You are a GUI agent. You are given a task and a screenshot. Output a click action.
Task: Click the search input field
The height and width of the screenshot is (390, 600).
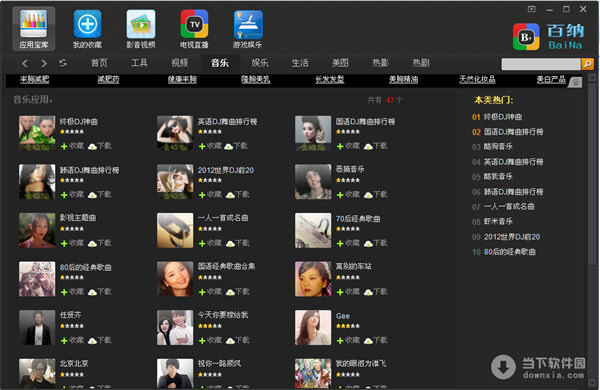click(541, 64)
